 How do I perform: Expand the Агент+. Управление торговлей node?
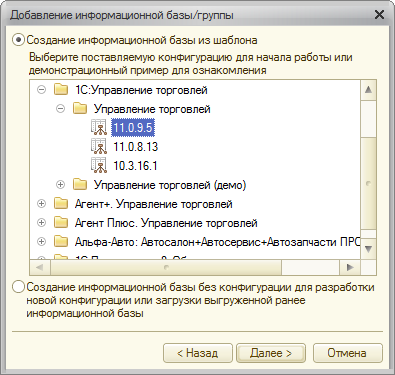click(41, 204)
